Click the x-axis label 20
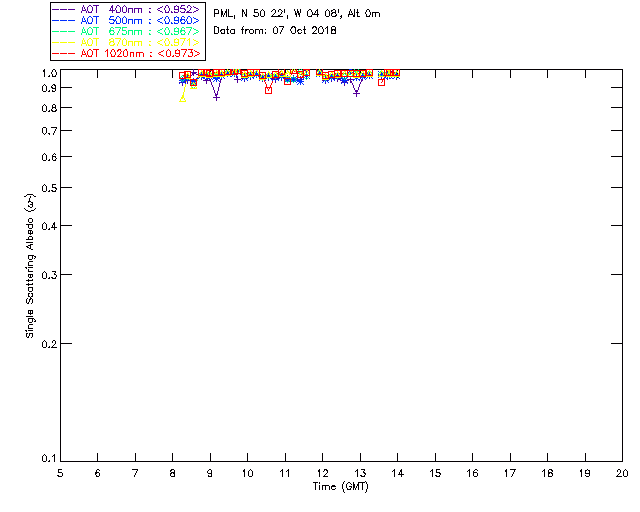The image size is (640, 512). (622, 473)
